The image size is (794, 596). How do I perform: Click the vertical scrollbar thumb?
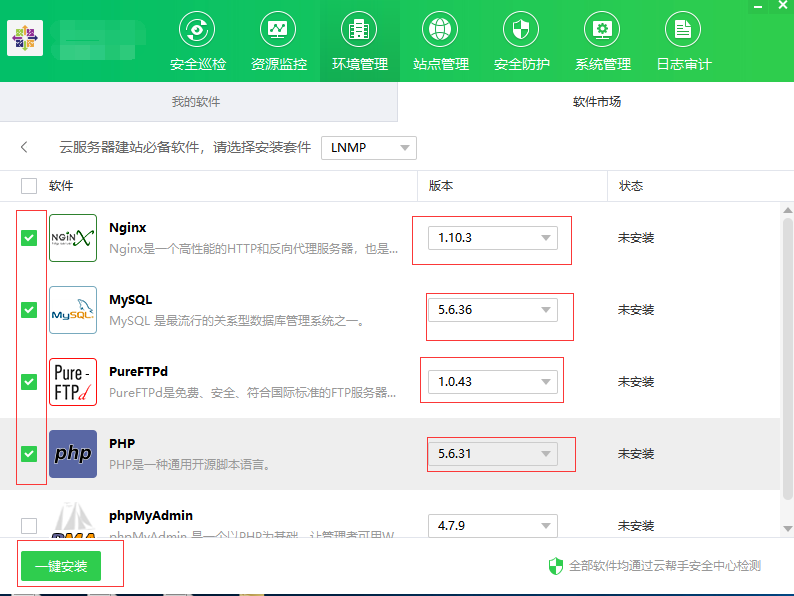(787, 359)
